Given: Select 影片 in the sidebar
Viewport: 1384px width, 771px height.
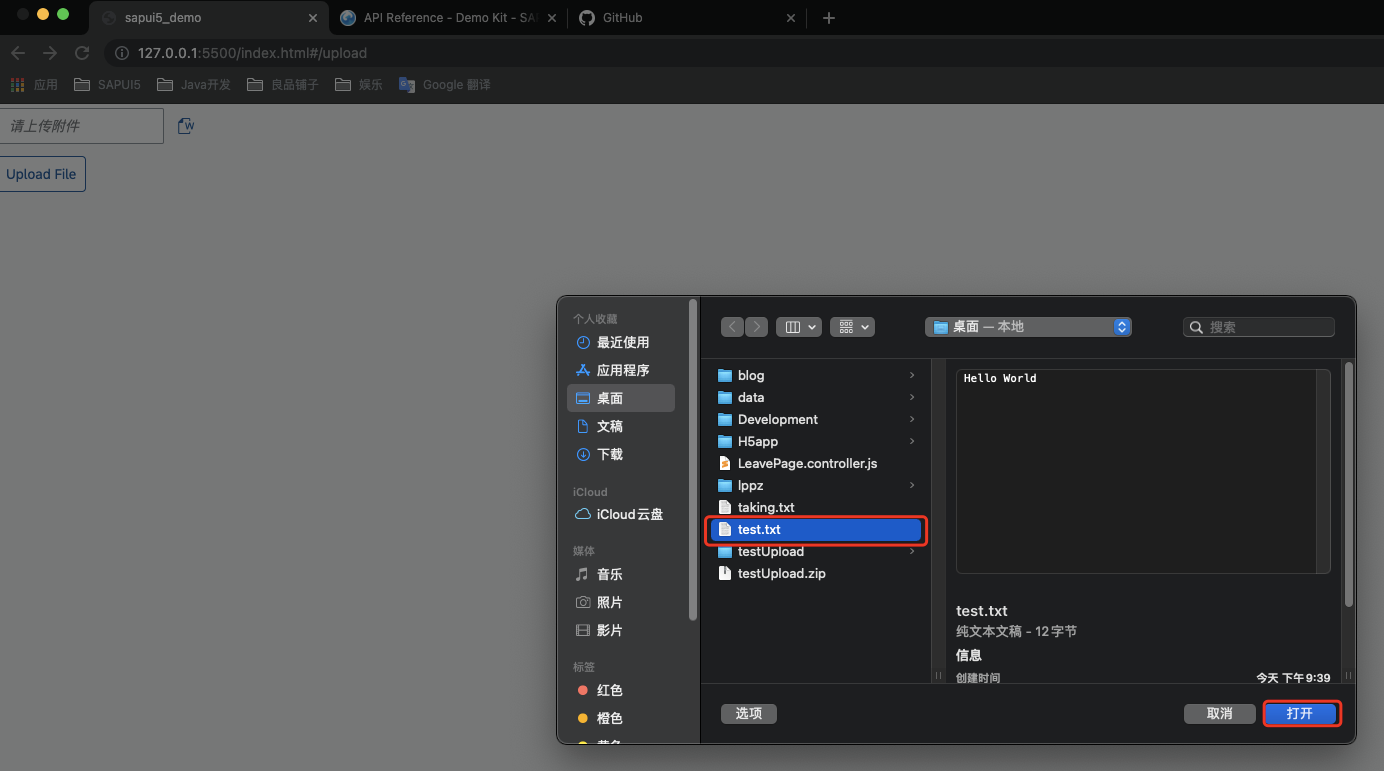Looking at the screenshot, I should pyautogui.click(x=621, y=630).
